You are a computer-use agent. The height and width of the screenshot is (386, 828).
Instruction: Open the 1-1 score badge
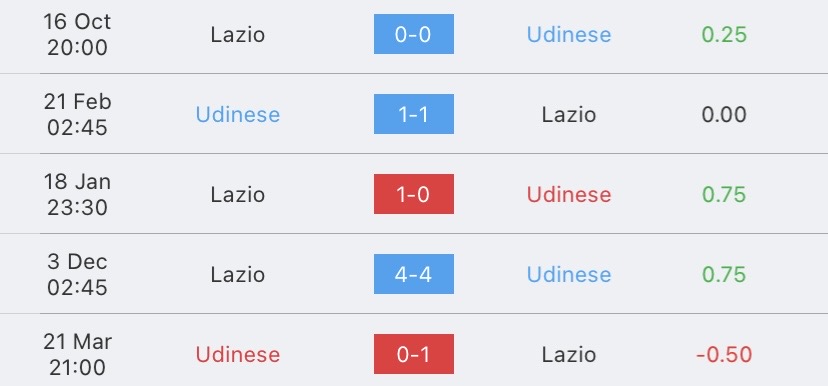[413, 114]
